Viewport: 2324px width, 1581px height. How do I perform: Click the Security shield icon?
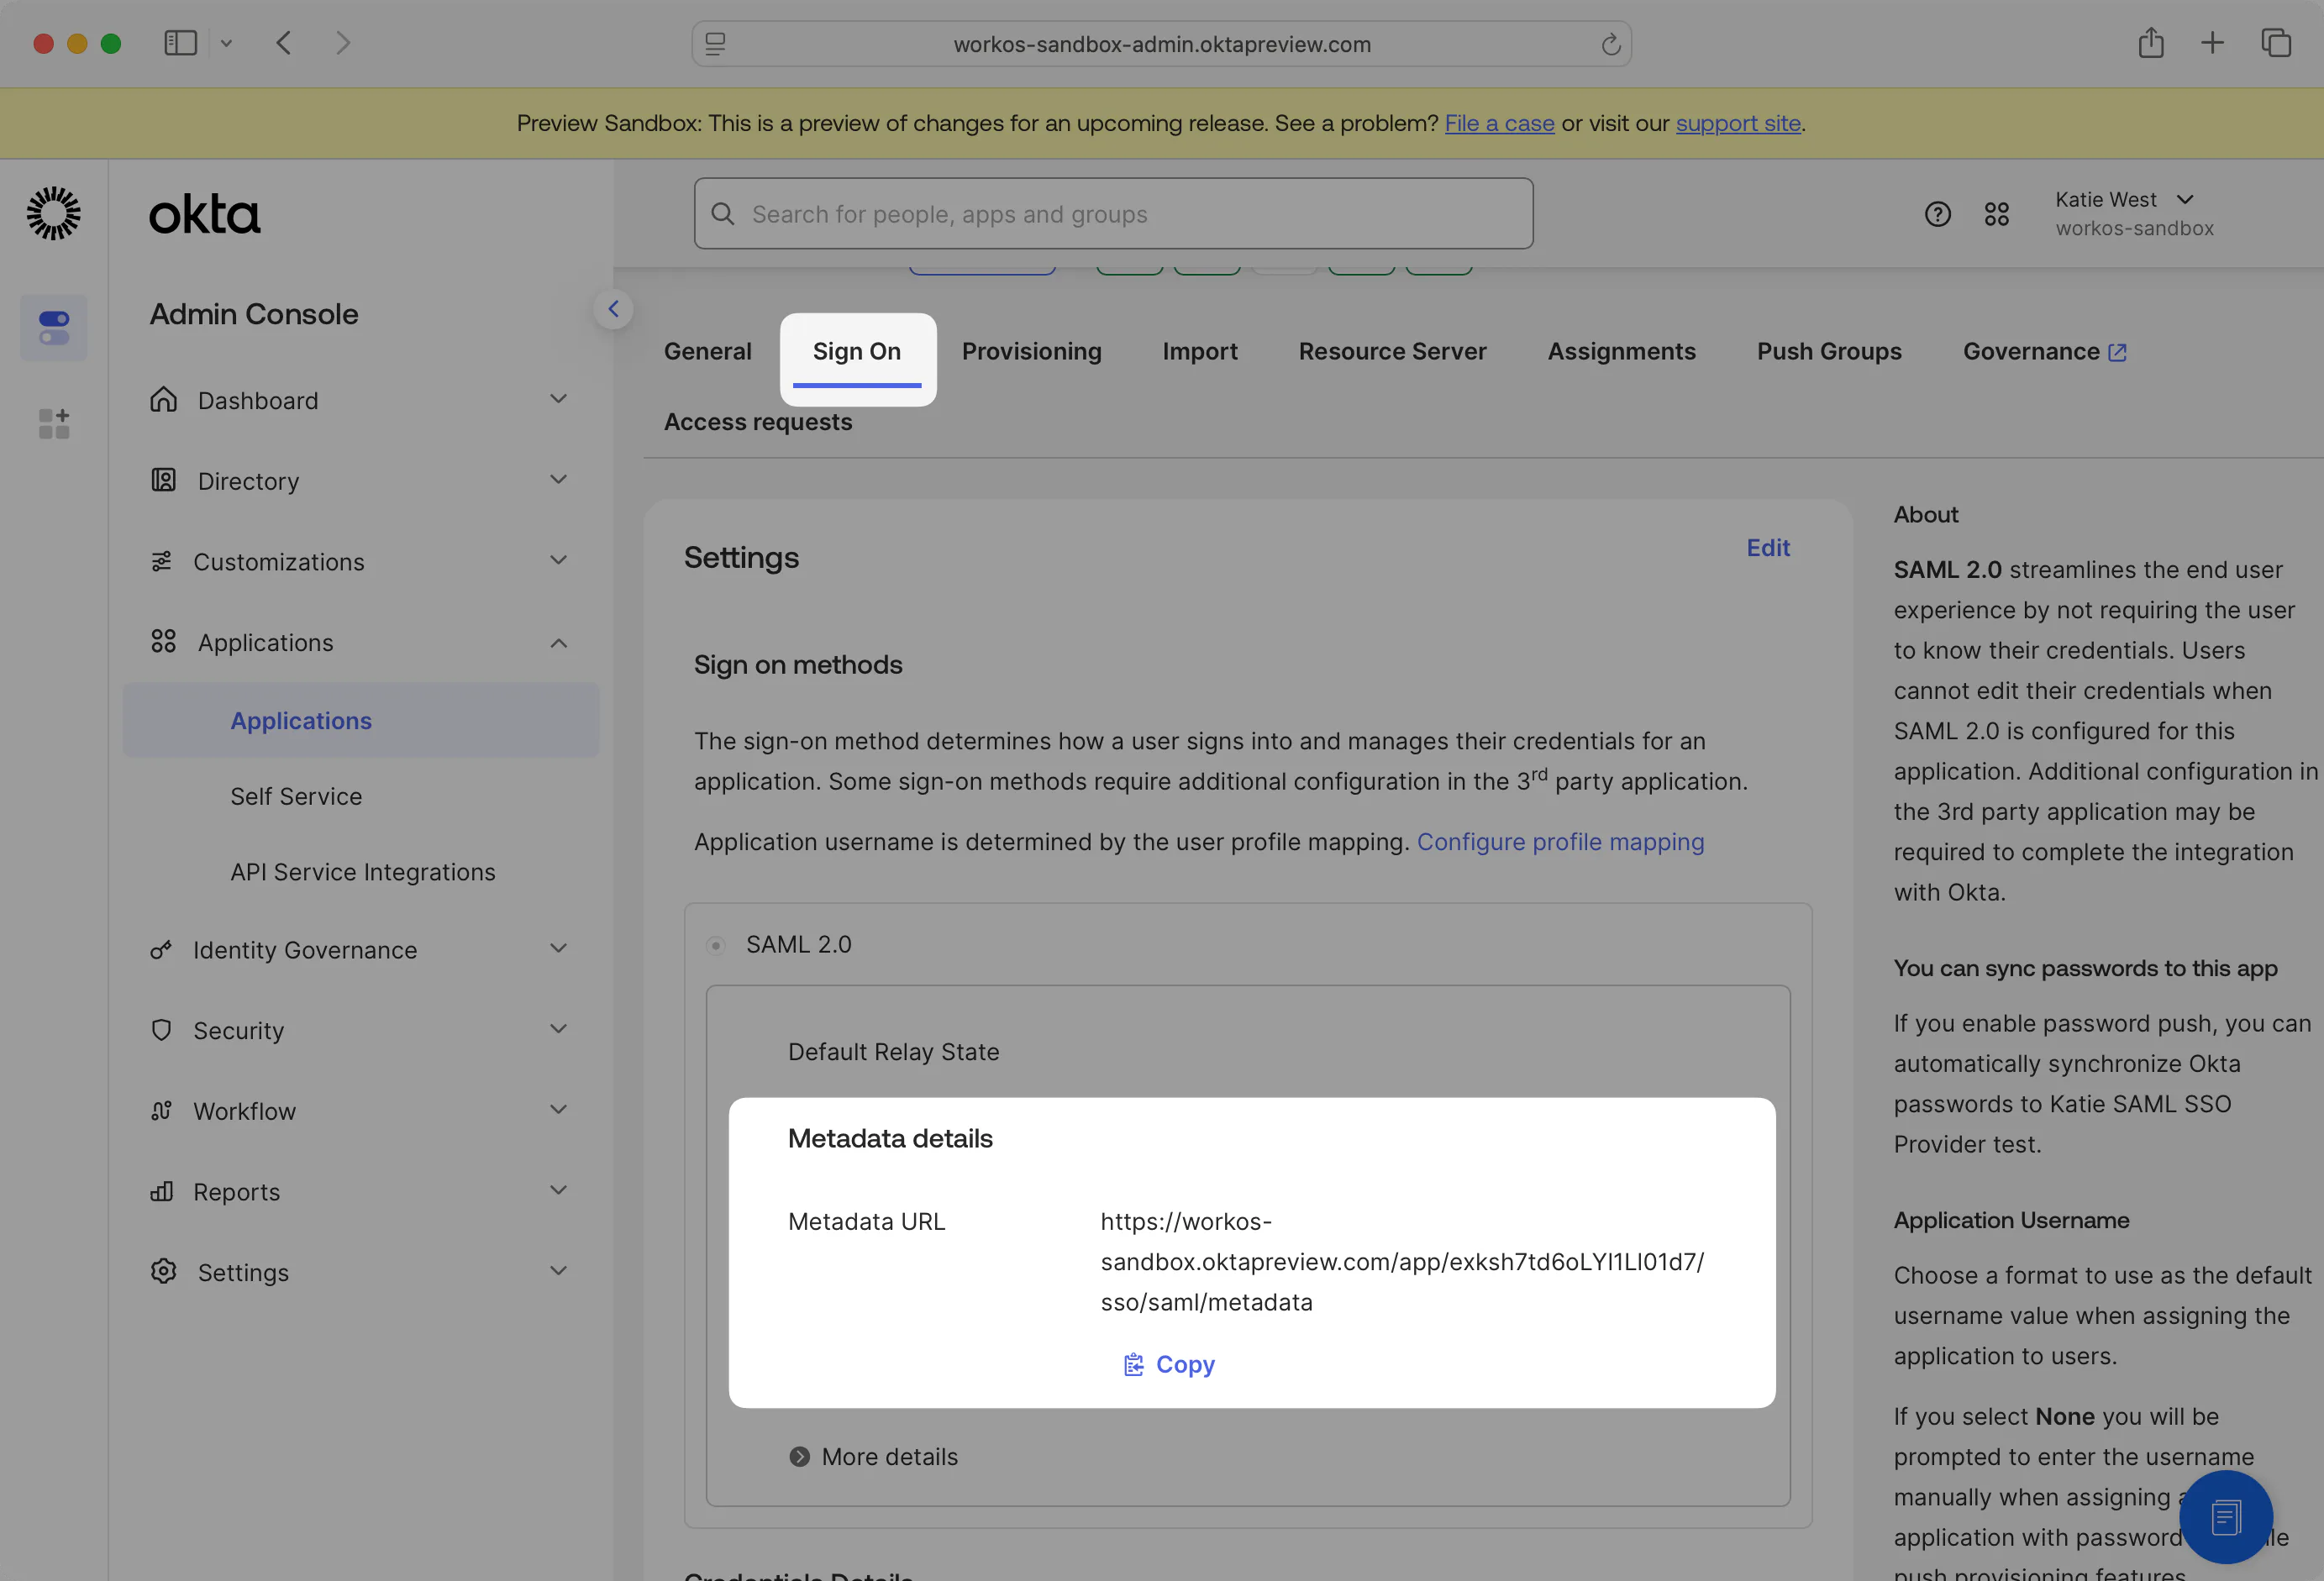click(x=161, y=1030)
